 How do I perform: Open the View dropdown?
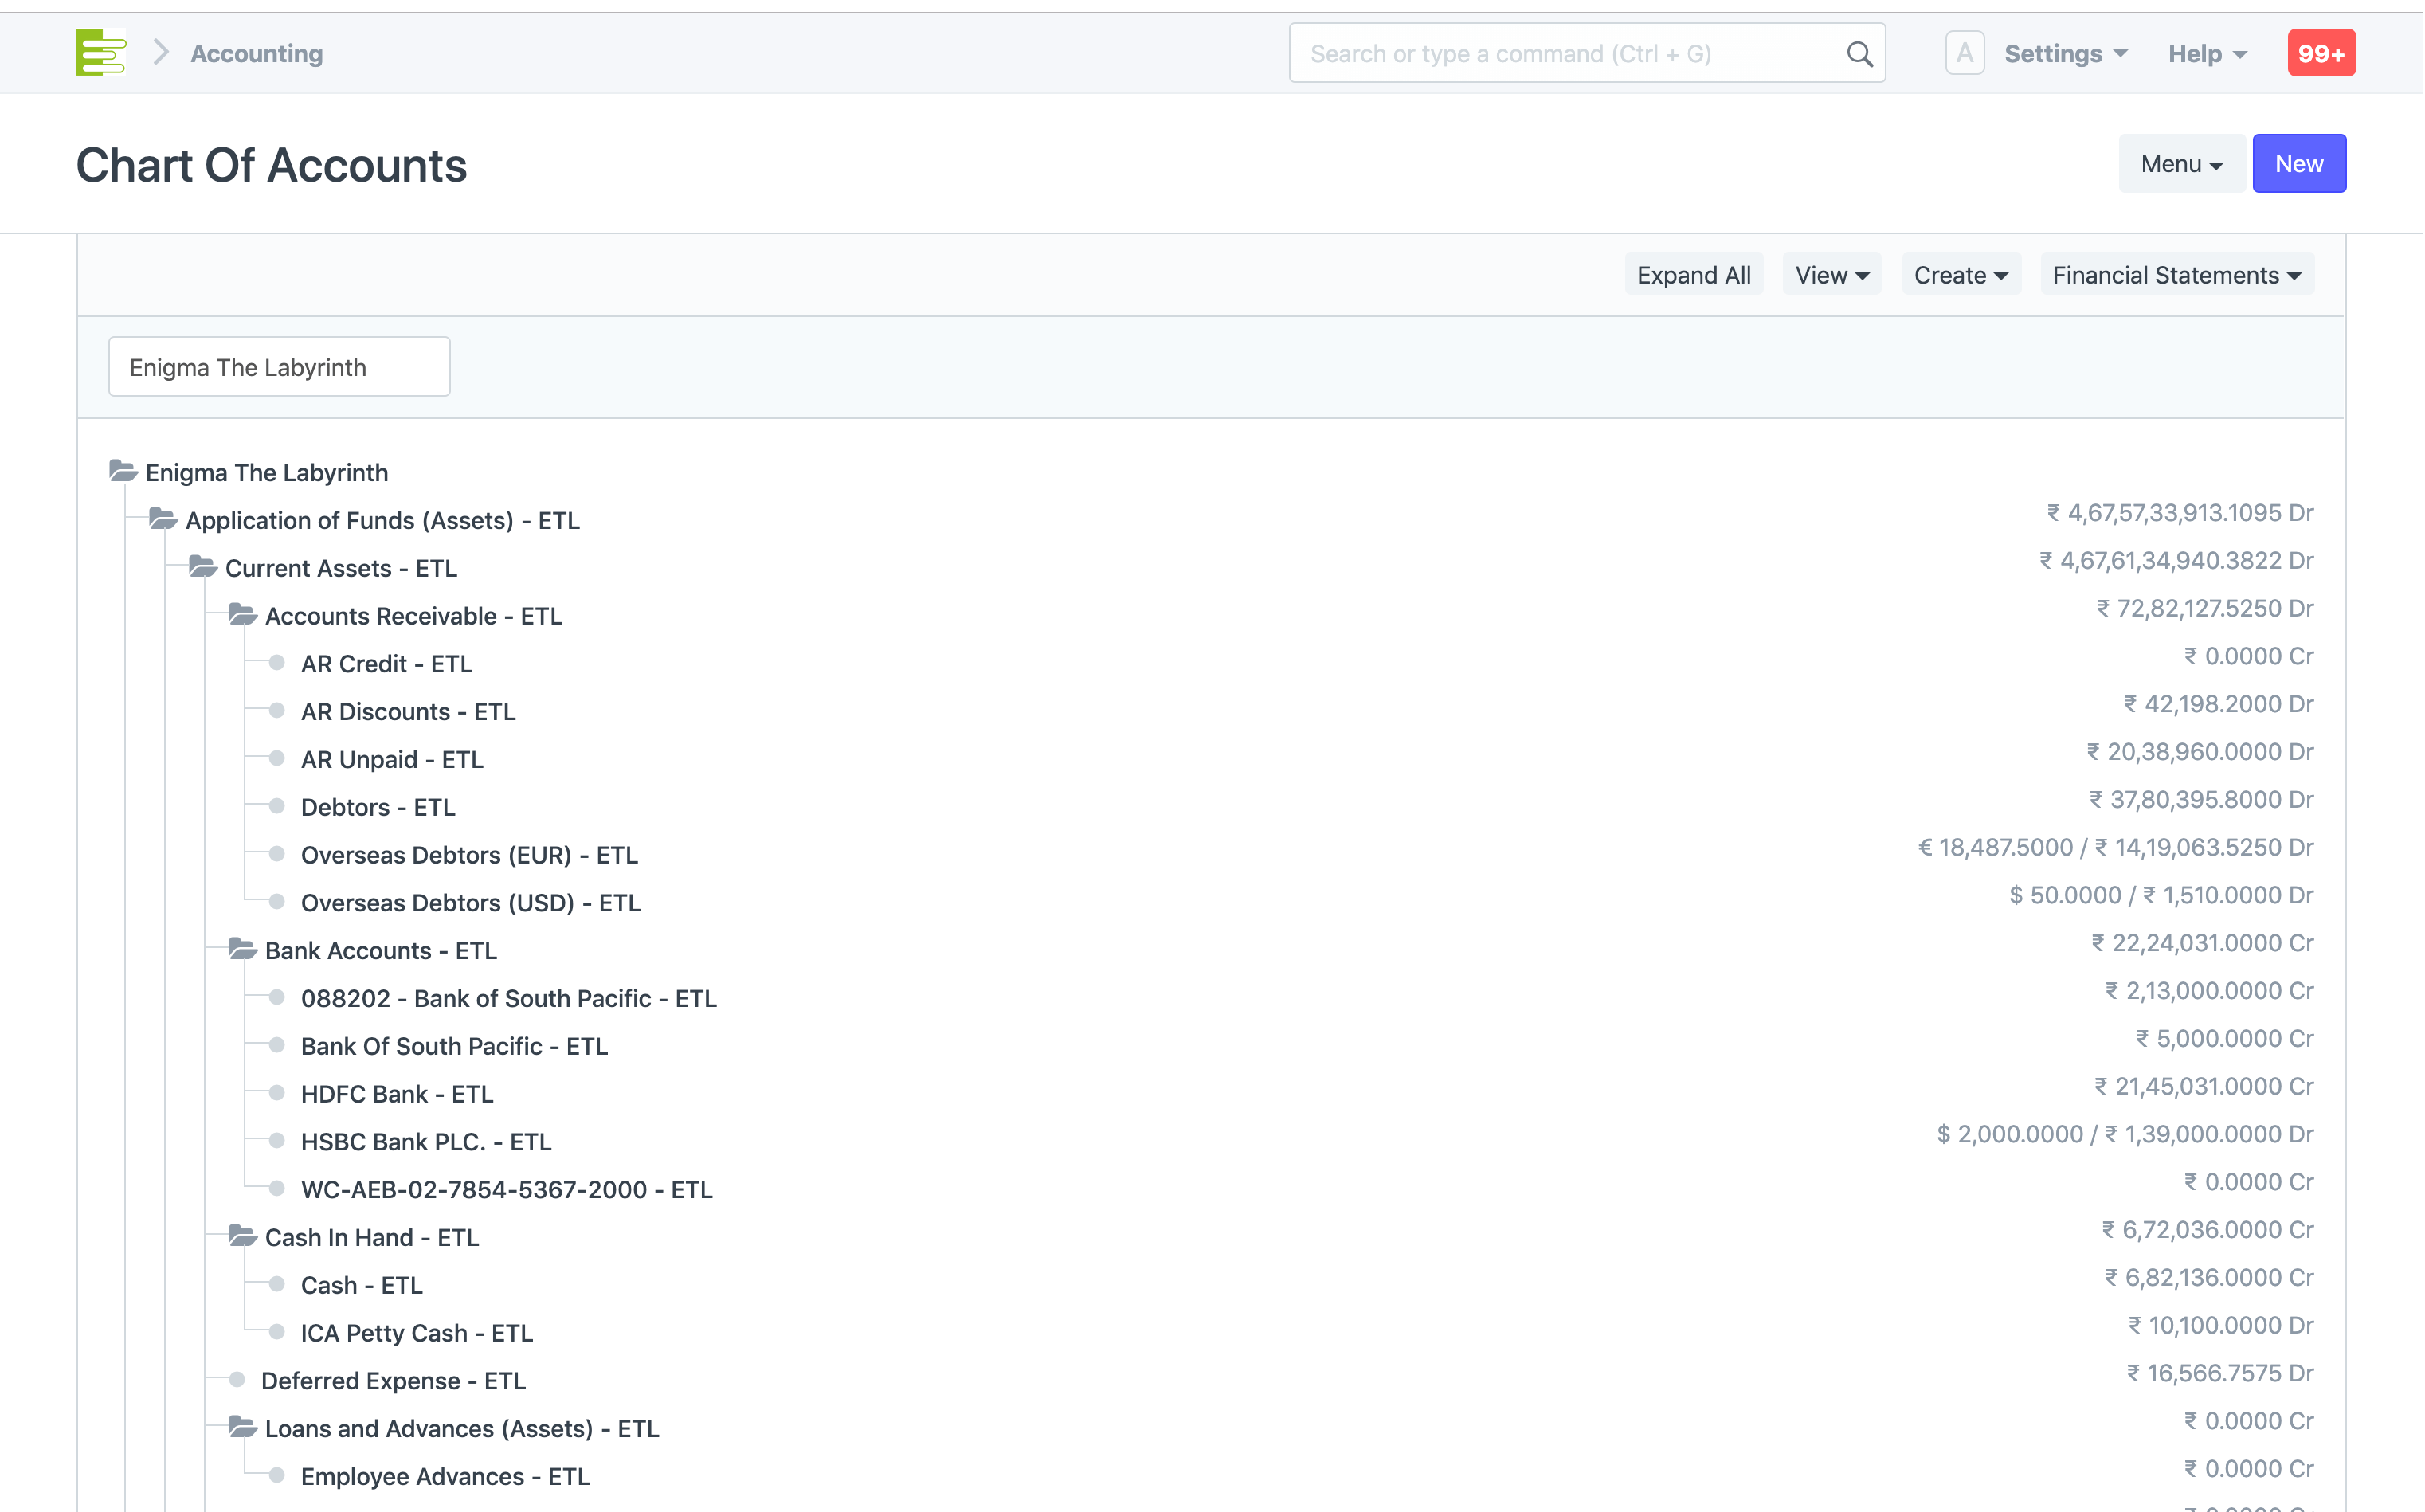pos(1831,275)
